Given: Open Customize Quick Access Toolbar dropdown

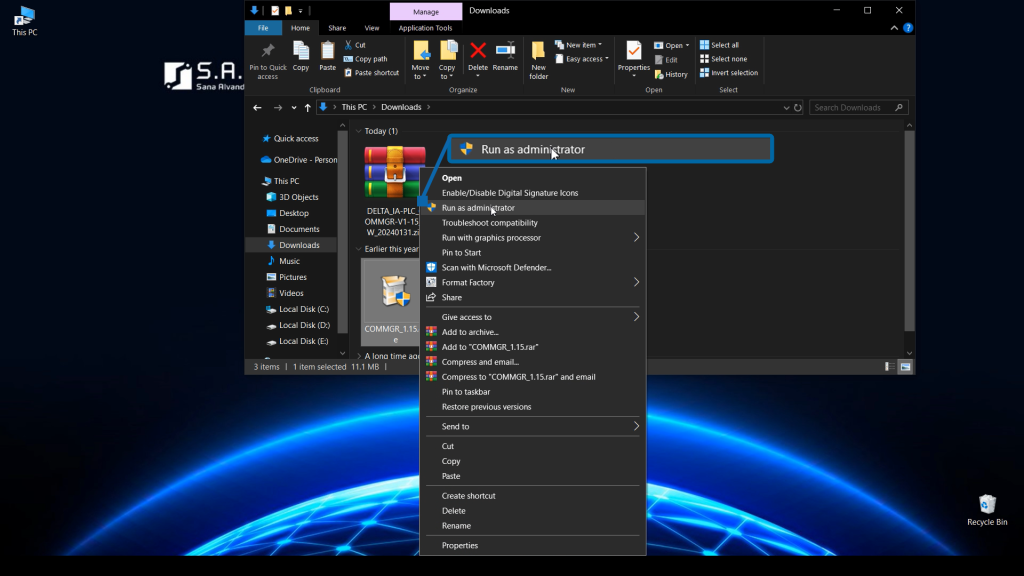Looking at the screenshot, I should click(300, 11).
